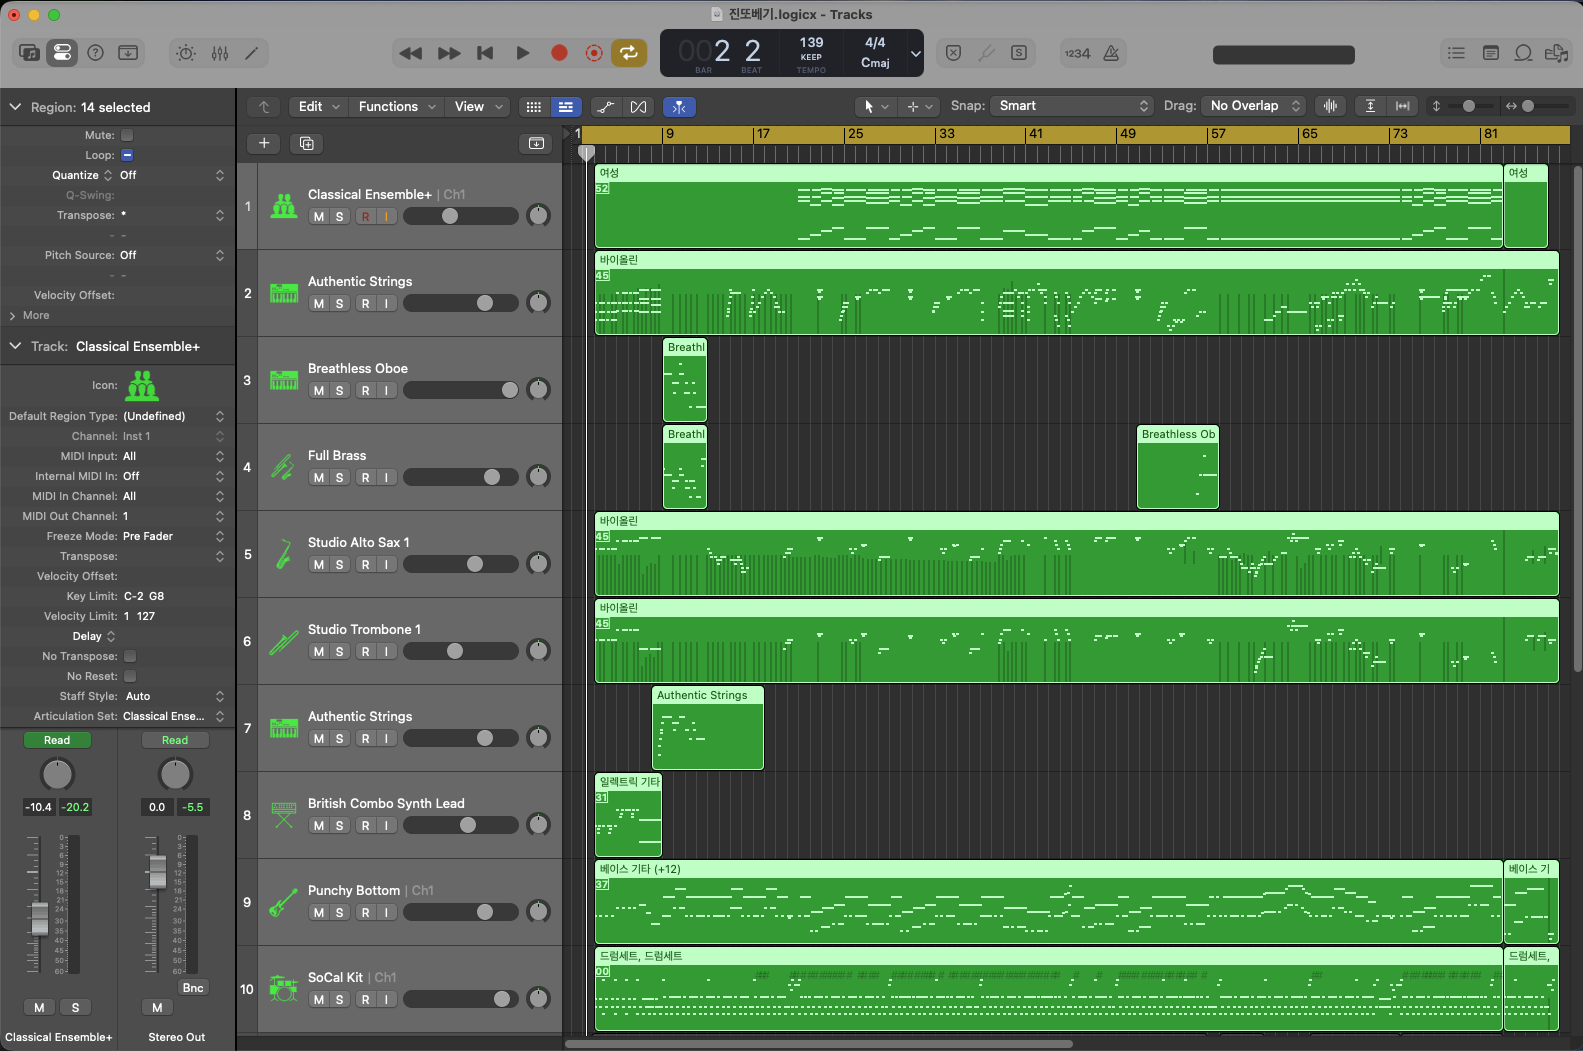This screenshot has width=1583, height=1051.
Task: Solo the Breathless Oboe track
Action: pos(340,391)
